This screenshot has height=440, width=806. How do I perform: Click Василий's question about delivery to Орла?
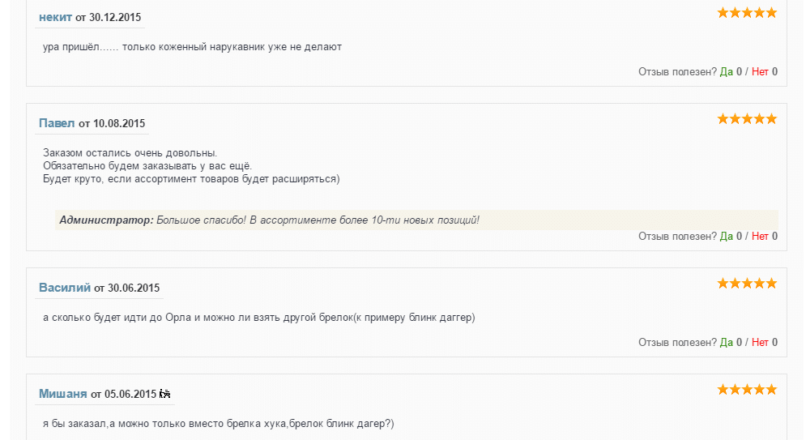[259, 318]
